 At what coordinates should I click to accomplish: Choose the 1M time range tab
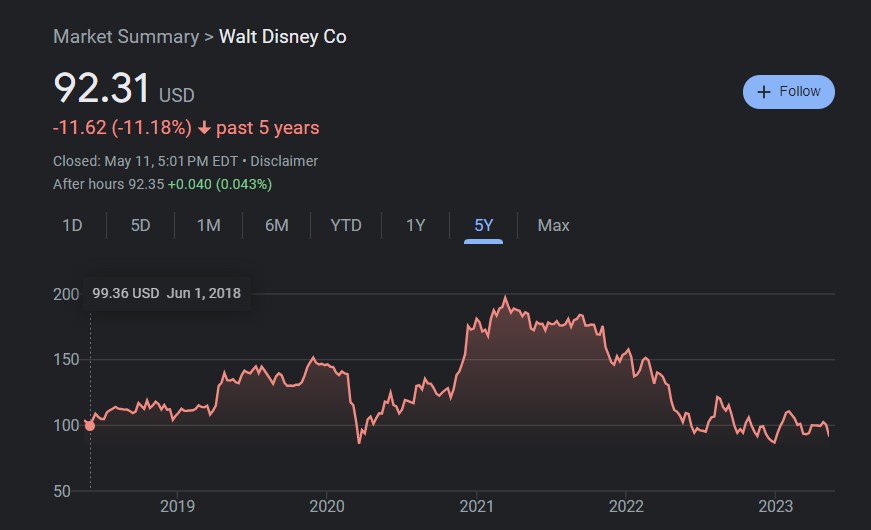click(208, 225)
